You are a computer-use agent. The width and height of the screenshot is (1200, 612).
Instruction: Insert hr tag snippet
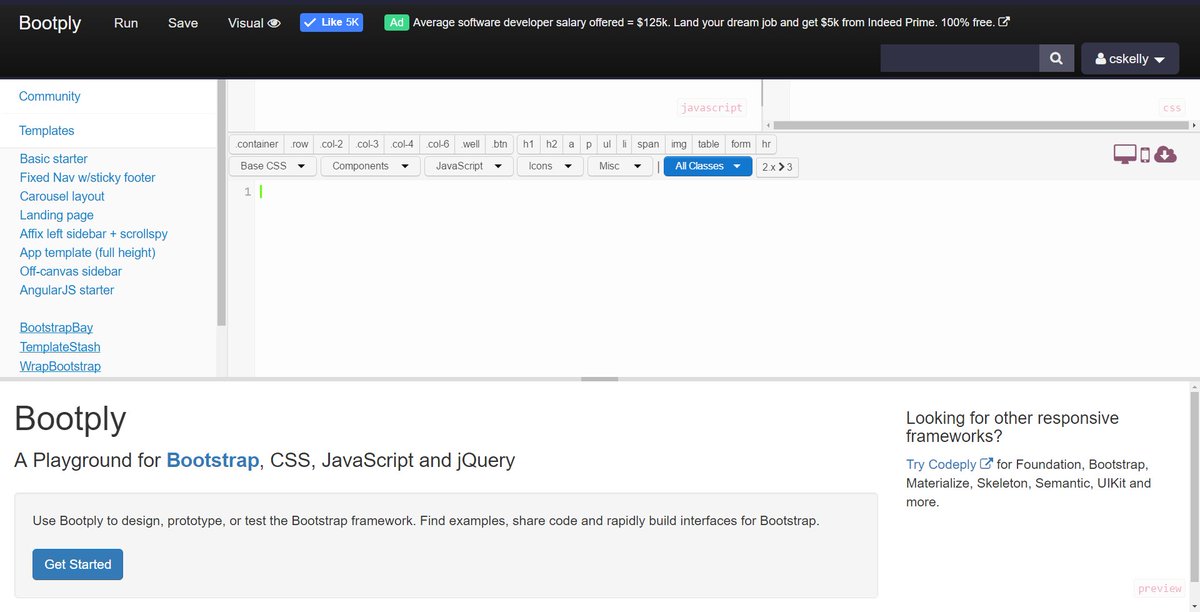[x=766, y=144]
